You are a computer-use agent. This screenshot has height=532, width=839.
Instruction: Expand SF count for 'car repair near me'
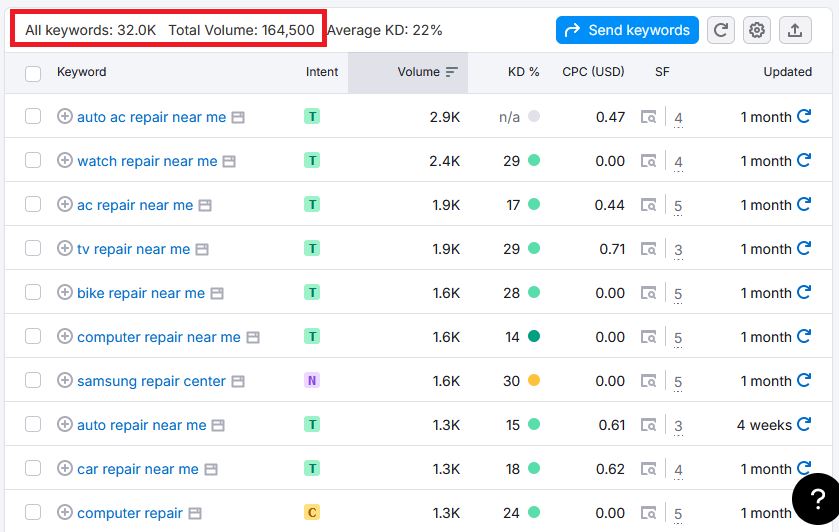678,470
